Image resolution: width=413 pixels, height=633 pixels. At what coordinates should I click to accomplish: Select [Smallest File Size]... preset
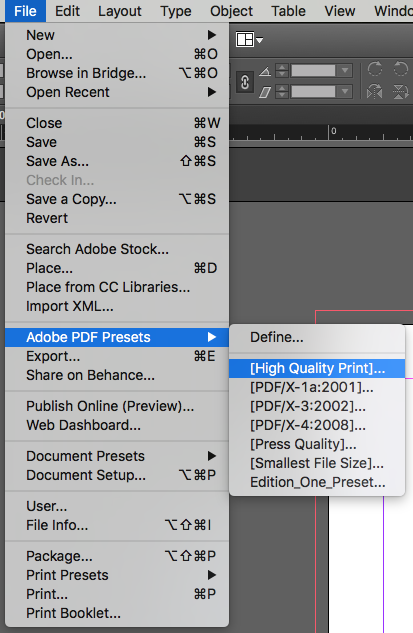coord(317,463)
